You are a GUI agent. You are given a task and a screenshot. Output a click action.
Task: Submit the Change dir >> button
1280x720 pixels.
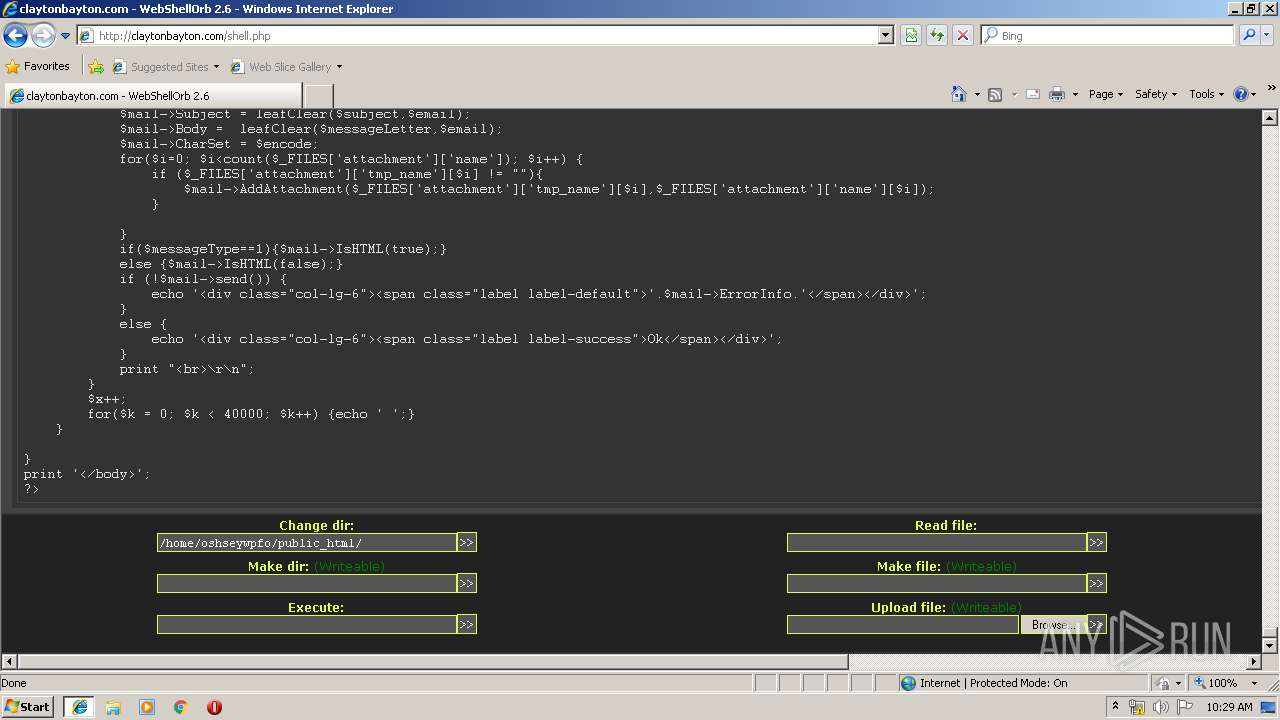[466, 543]
